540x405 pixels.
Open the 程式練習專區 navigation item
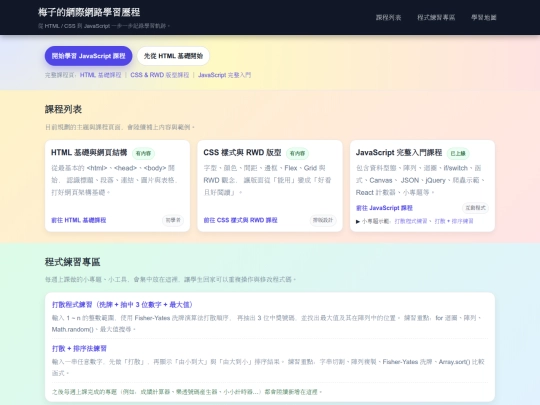point(436,18)
